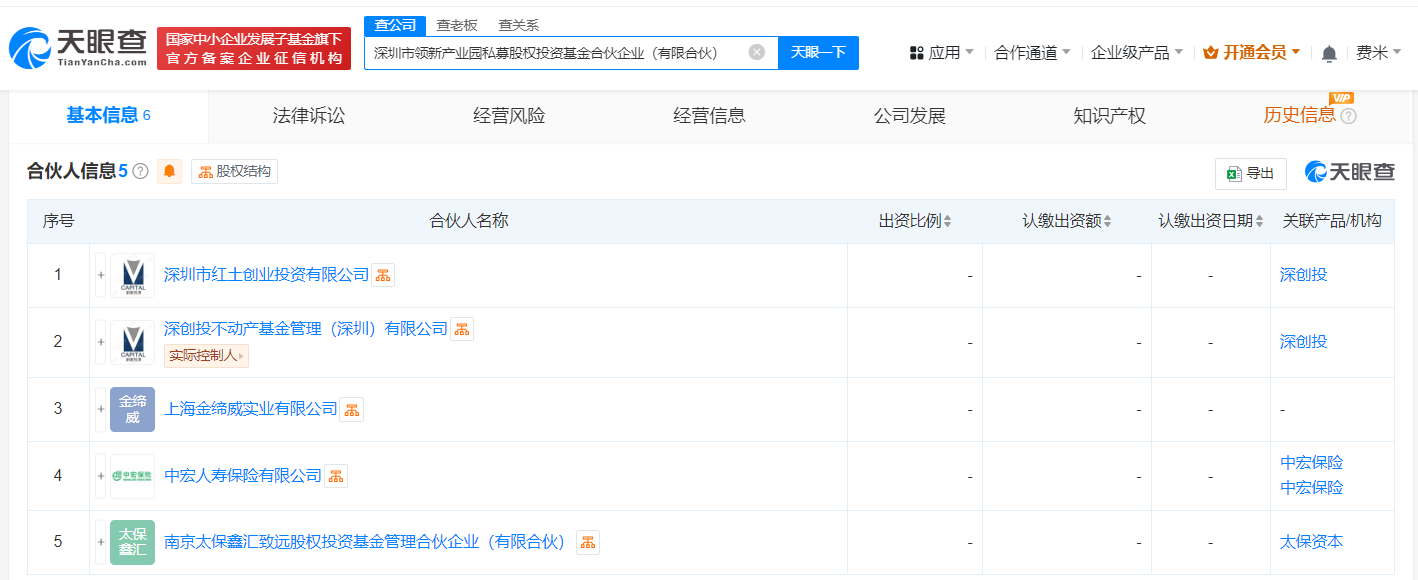Select 查公司 search mode

[395, 26]
